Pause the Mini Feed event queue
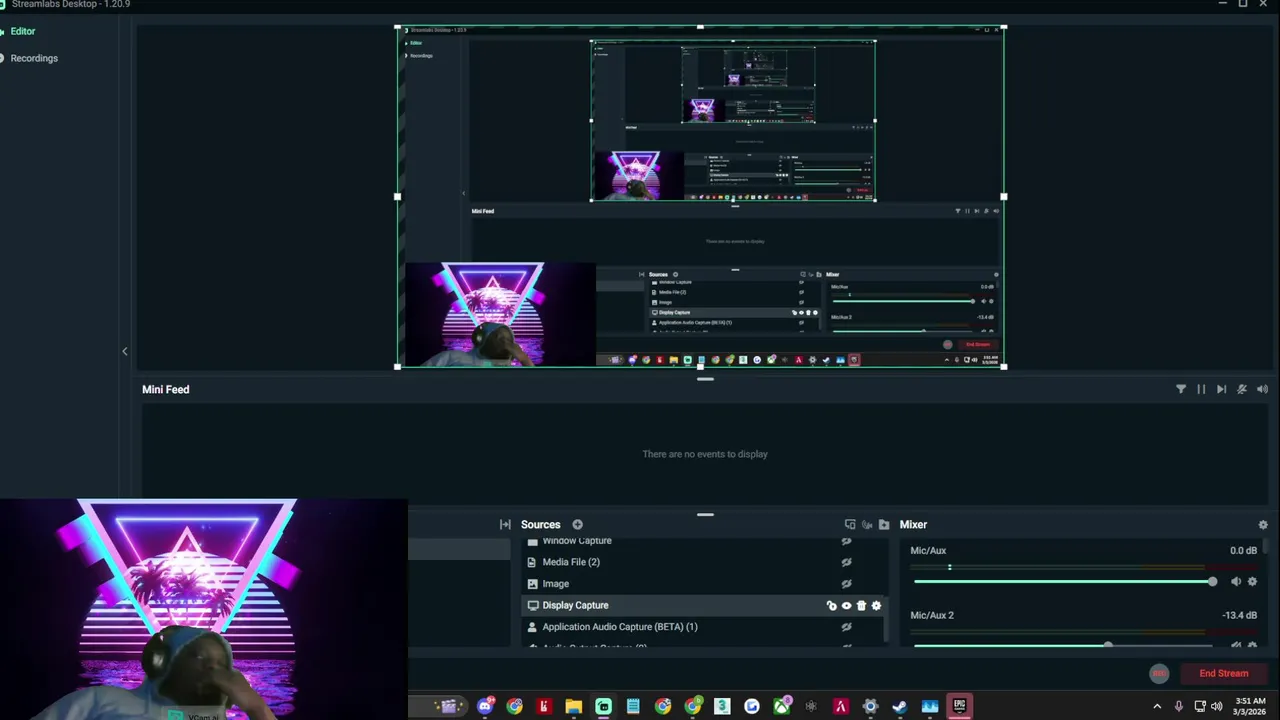Image resolution: width=1280 pixels, height=720 pixels. coord(1201,389)
